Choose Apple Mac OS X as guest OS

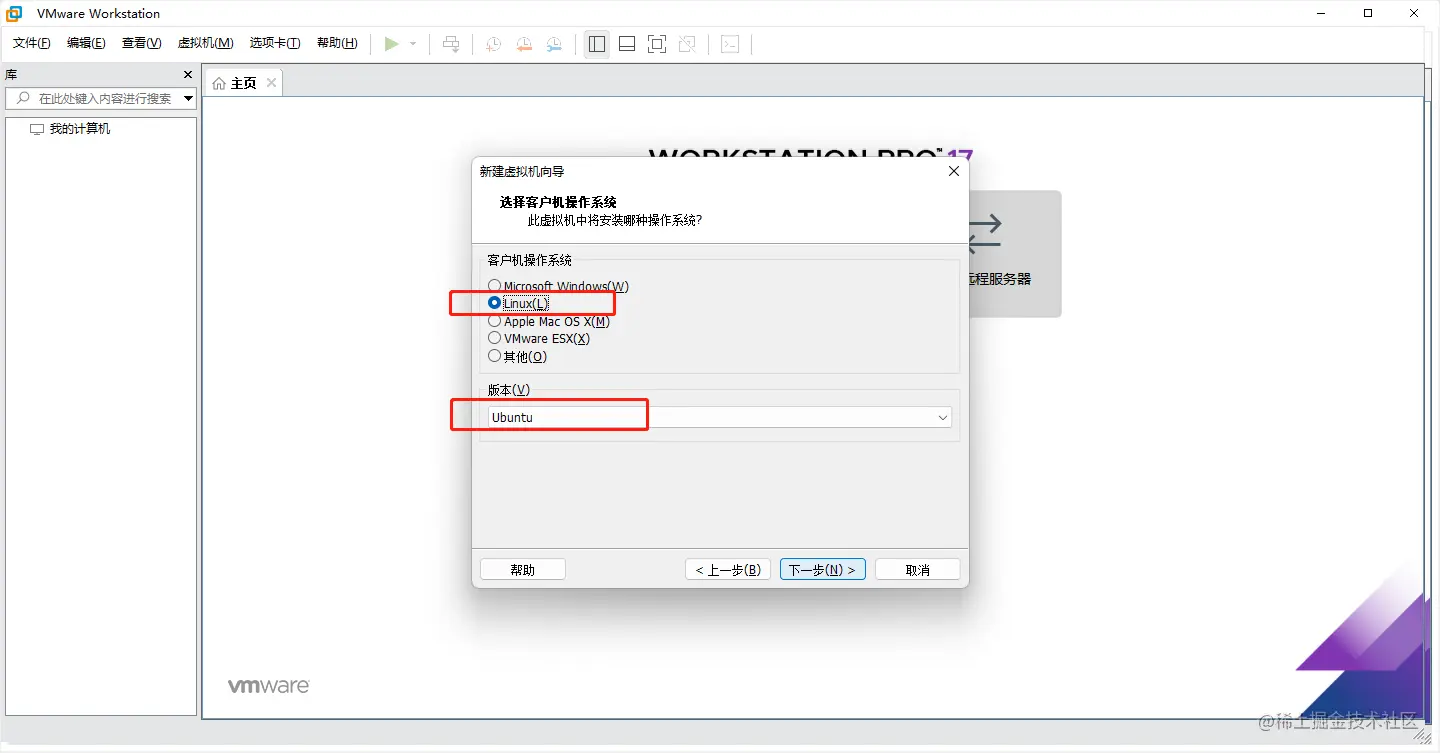click(495, 321)
